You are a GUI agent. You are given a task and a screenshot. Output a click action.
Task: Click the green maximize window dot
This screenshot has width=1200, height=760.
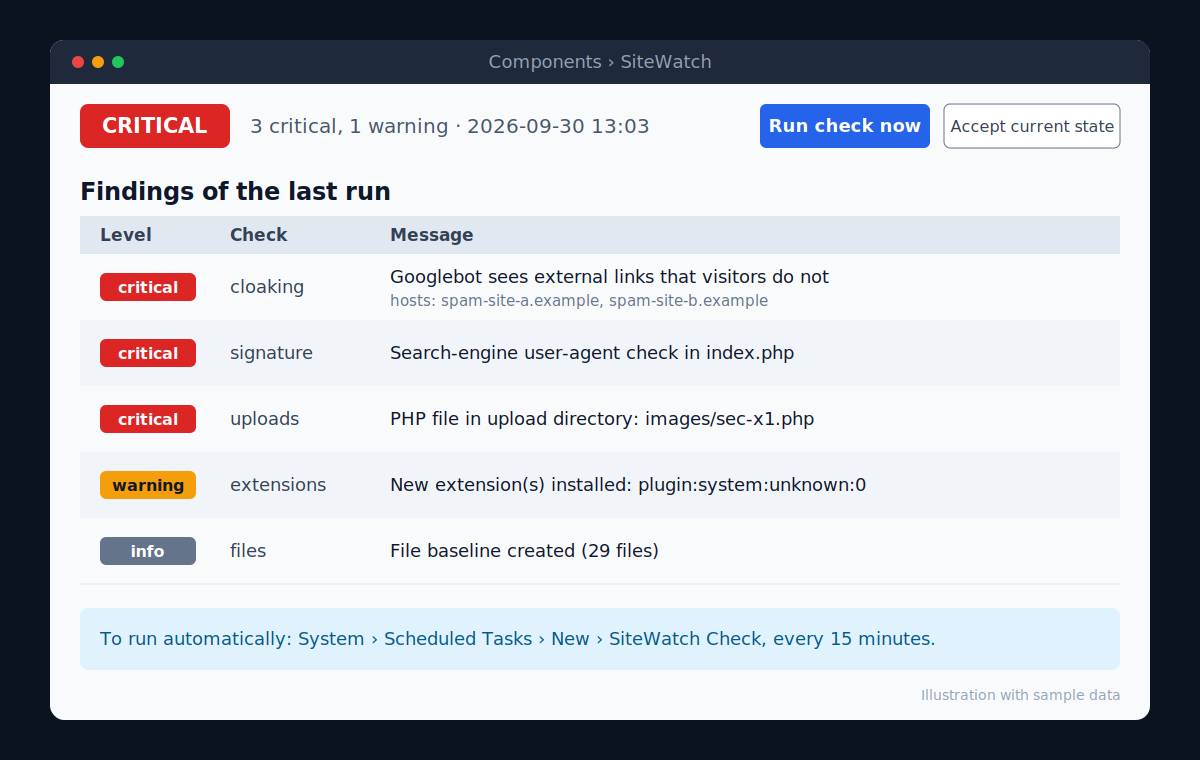(118, 62)
